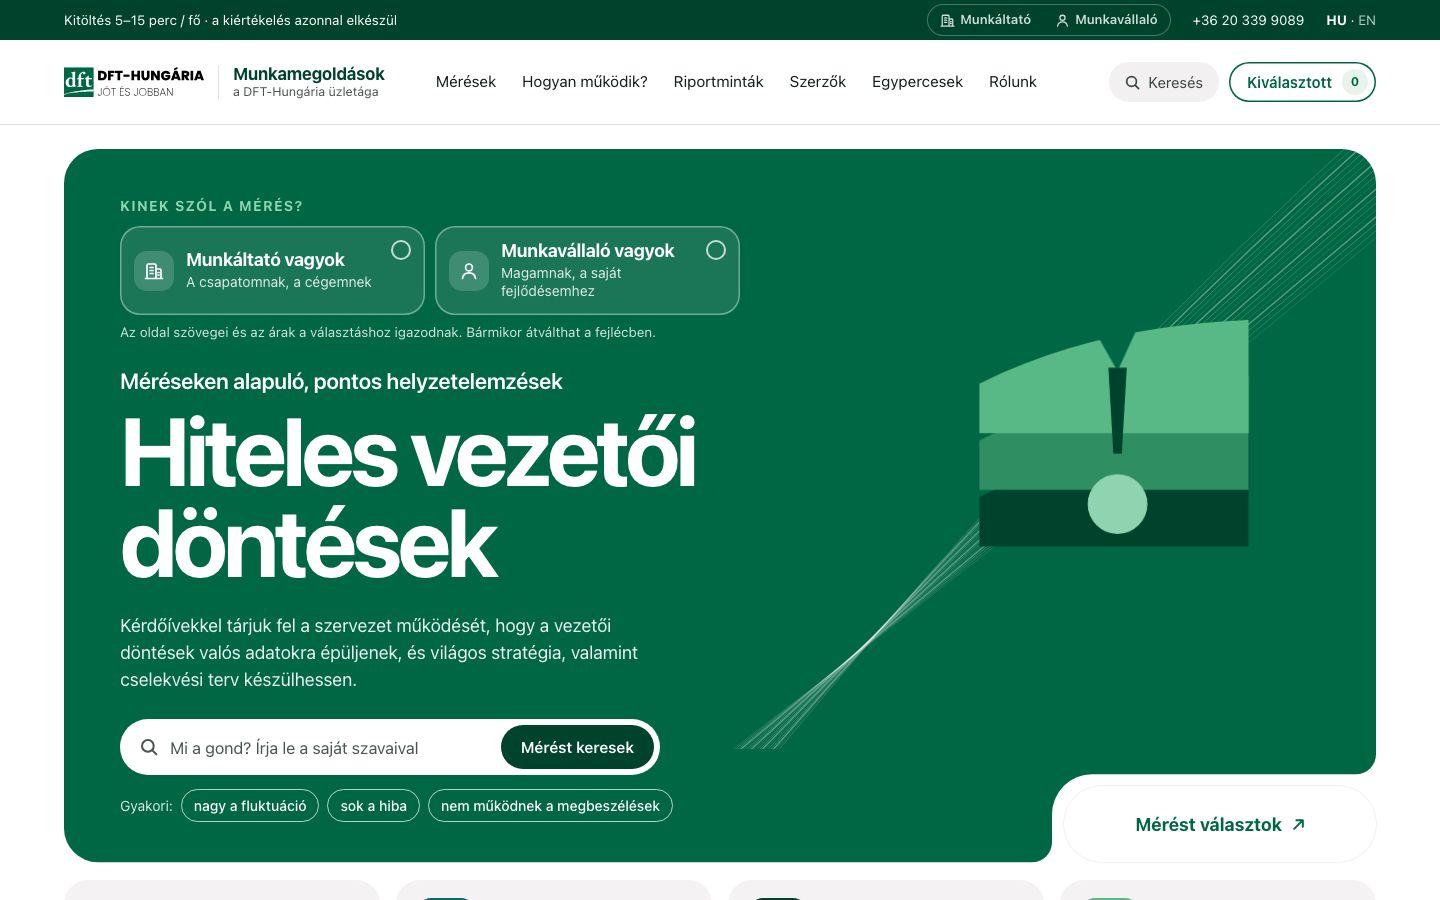Choose nem működnek a megbeszélések suggestion

tap(550, 806)
